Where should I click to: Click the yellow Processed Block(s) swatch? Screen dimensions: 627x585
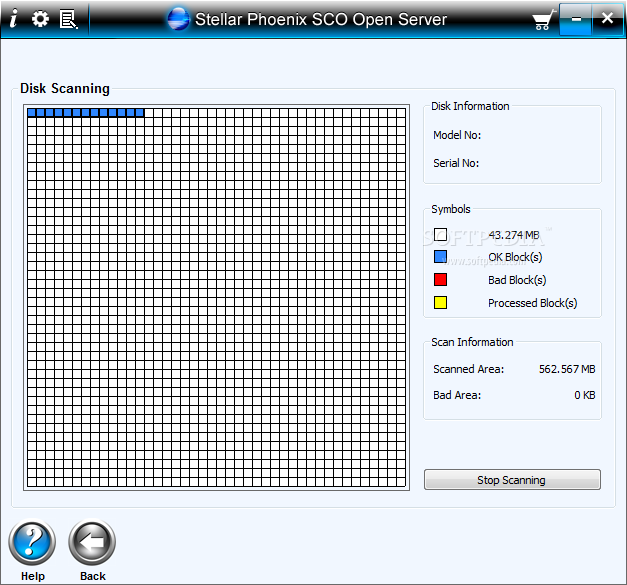pos(440,302)
